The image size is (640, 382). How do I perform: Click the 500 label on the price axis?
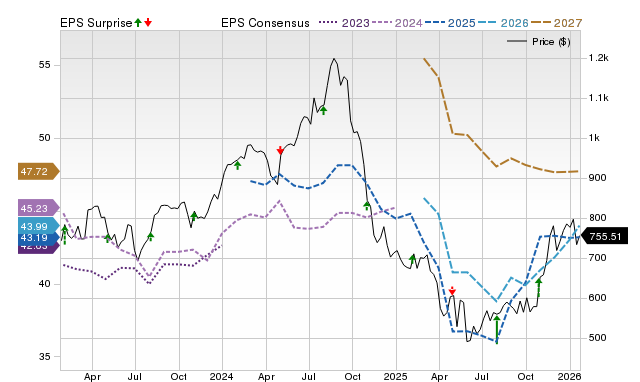[598, 338]
